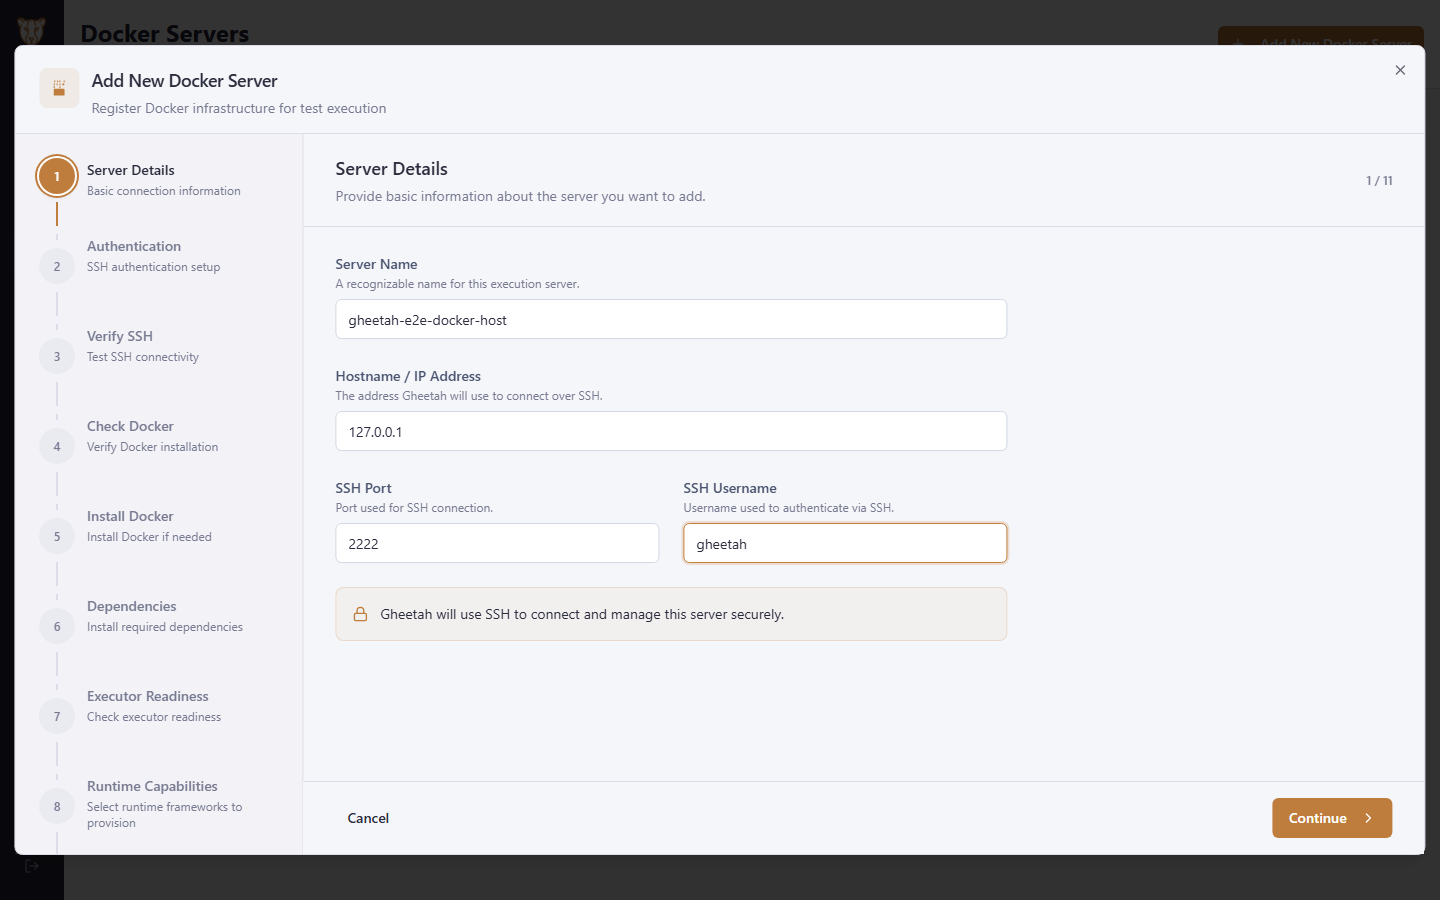Click 'Install required dependencies' subtitle
Screen dimensions: 1440x900
(x=165, y=627)
